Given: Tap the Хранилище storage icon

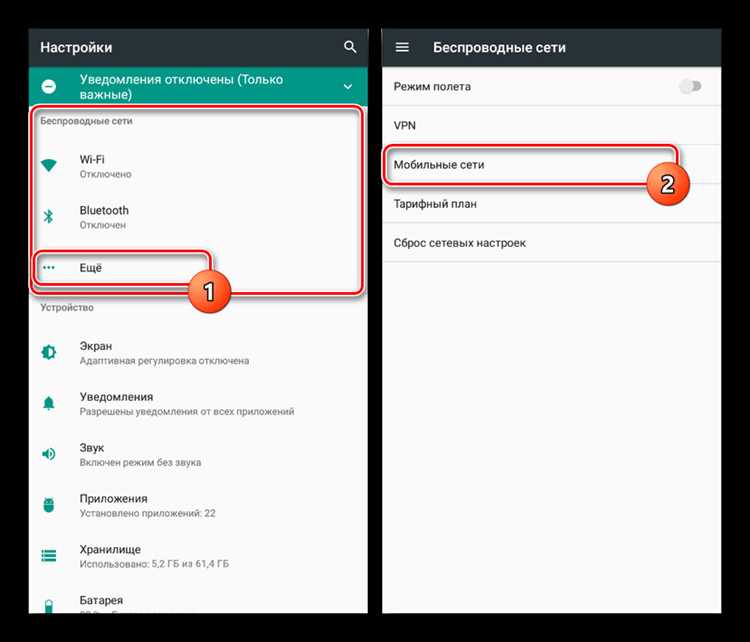Looking at the screenshot, I should pos(49,556).
